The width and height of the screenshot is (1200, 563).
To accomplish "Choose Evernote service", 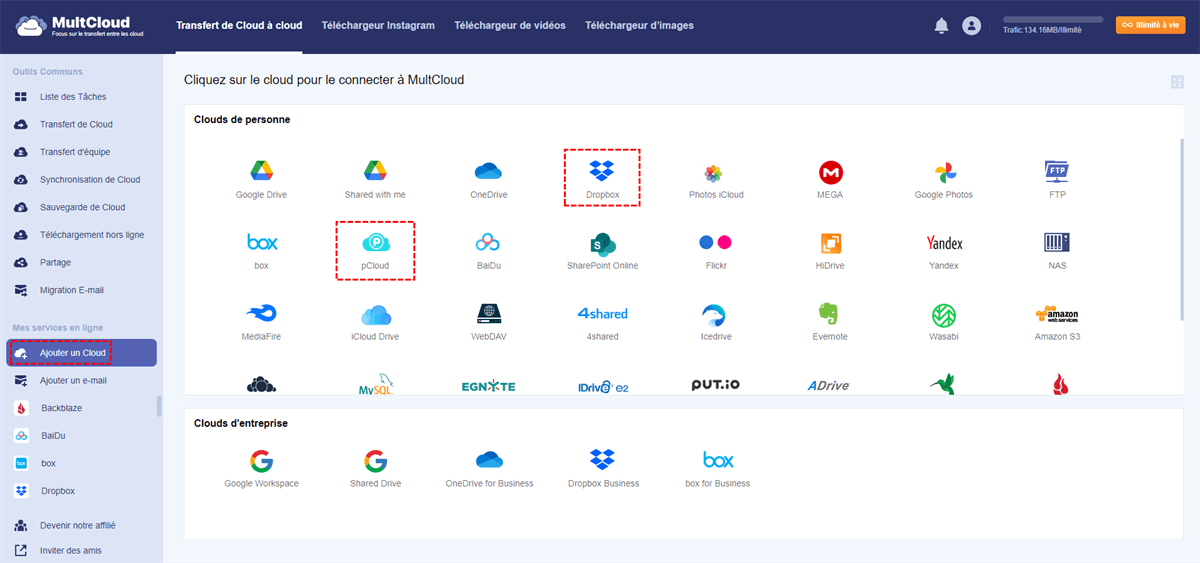I will point(830,322).
